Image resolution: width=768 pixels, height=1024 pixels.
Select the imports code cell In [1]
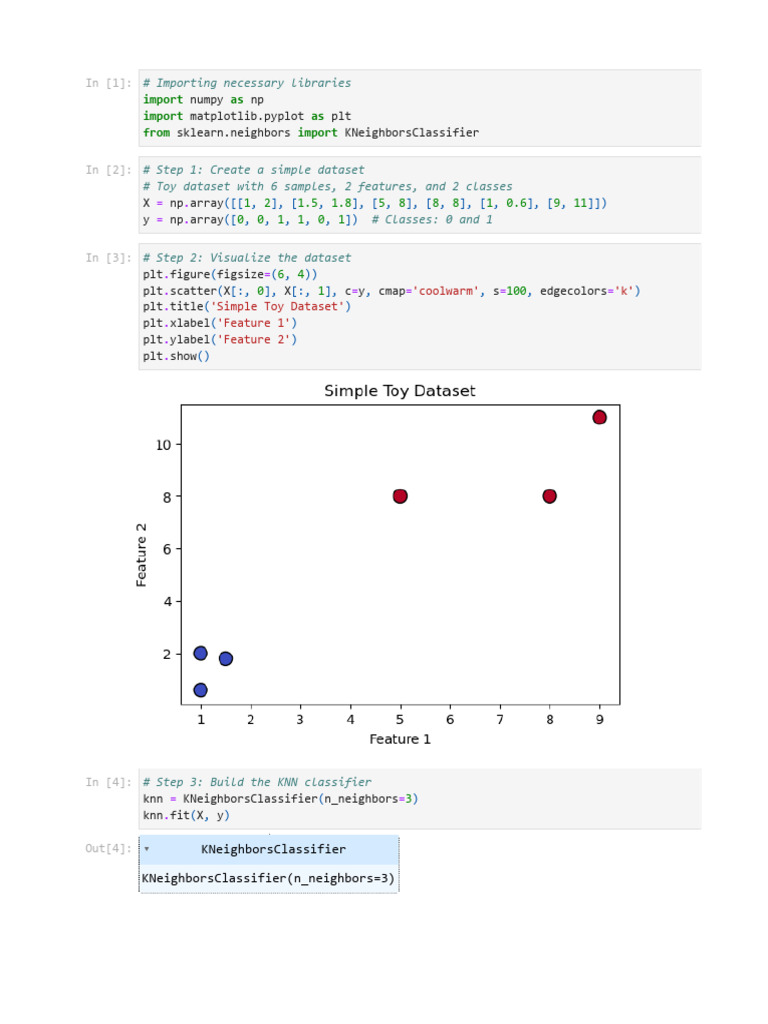pyautogui.click(x=420, y=108)
